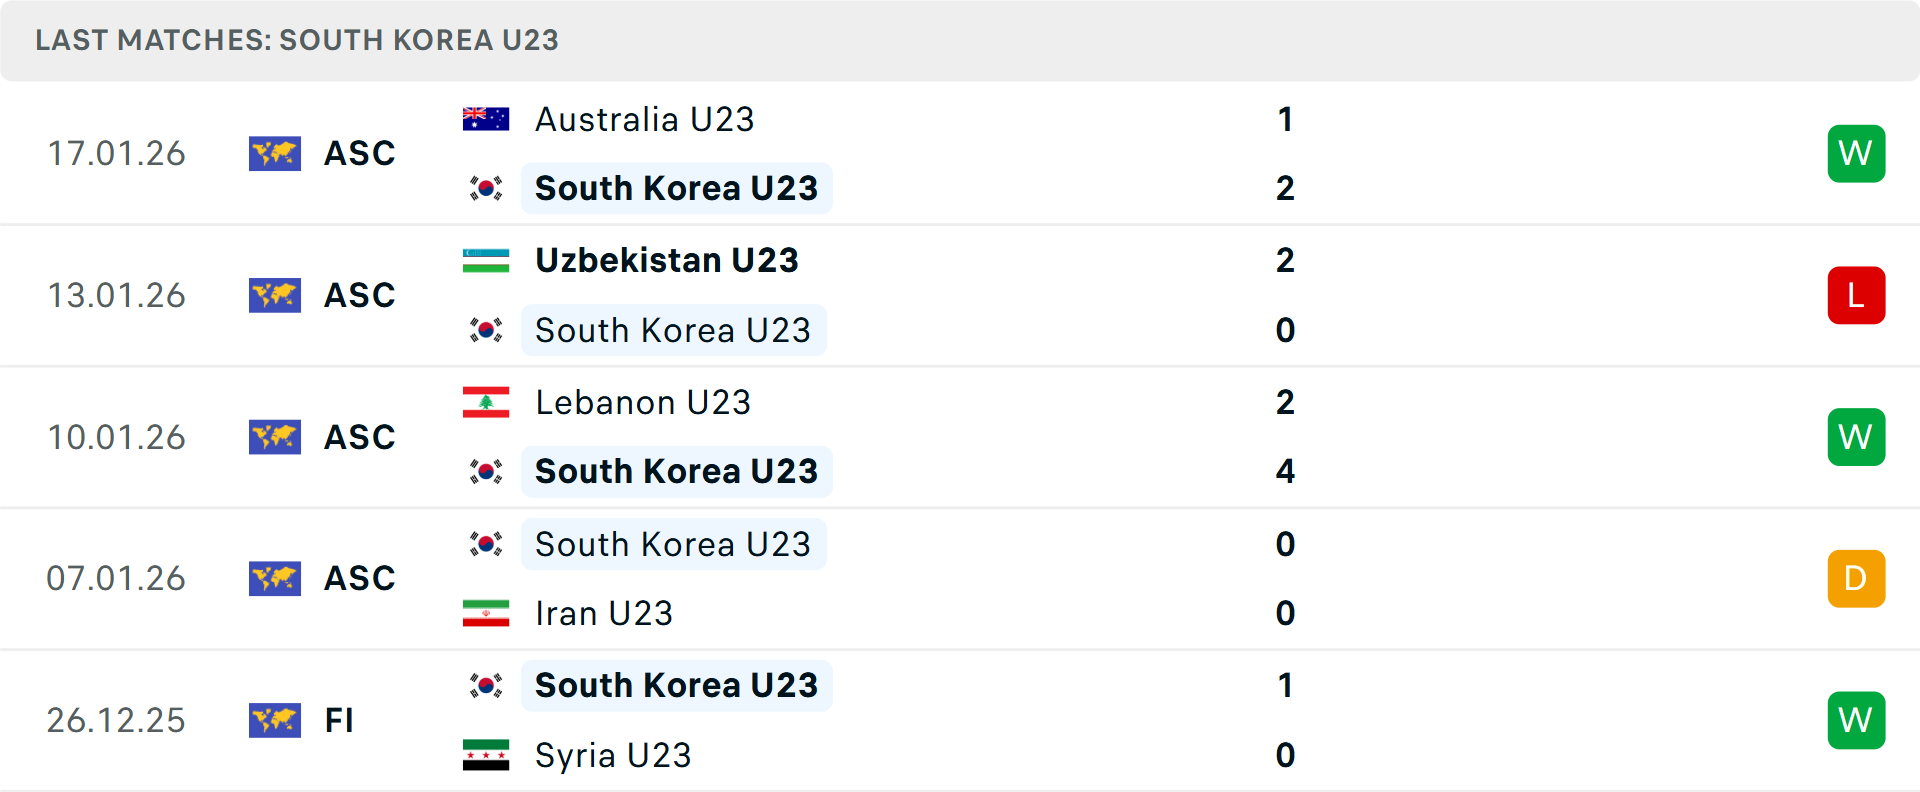
Task: Click the 10.01.26 match date
Action: point(116,437)
